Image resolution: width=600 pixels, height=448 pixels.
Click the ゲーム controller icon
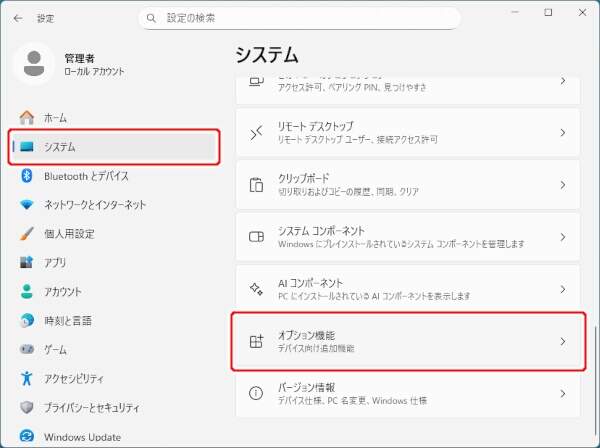pyautogui.click(x=27, y=349)
